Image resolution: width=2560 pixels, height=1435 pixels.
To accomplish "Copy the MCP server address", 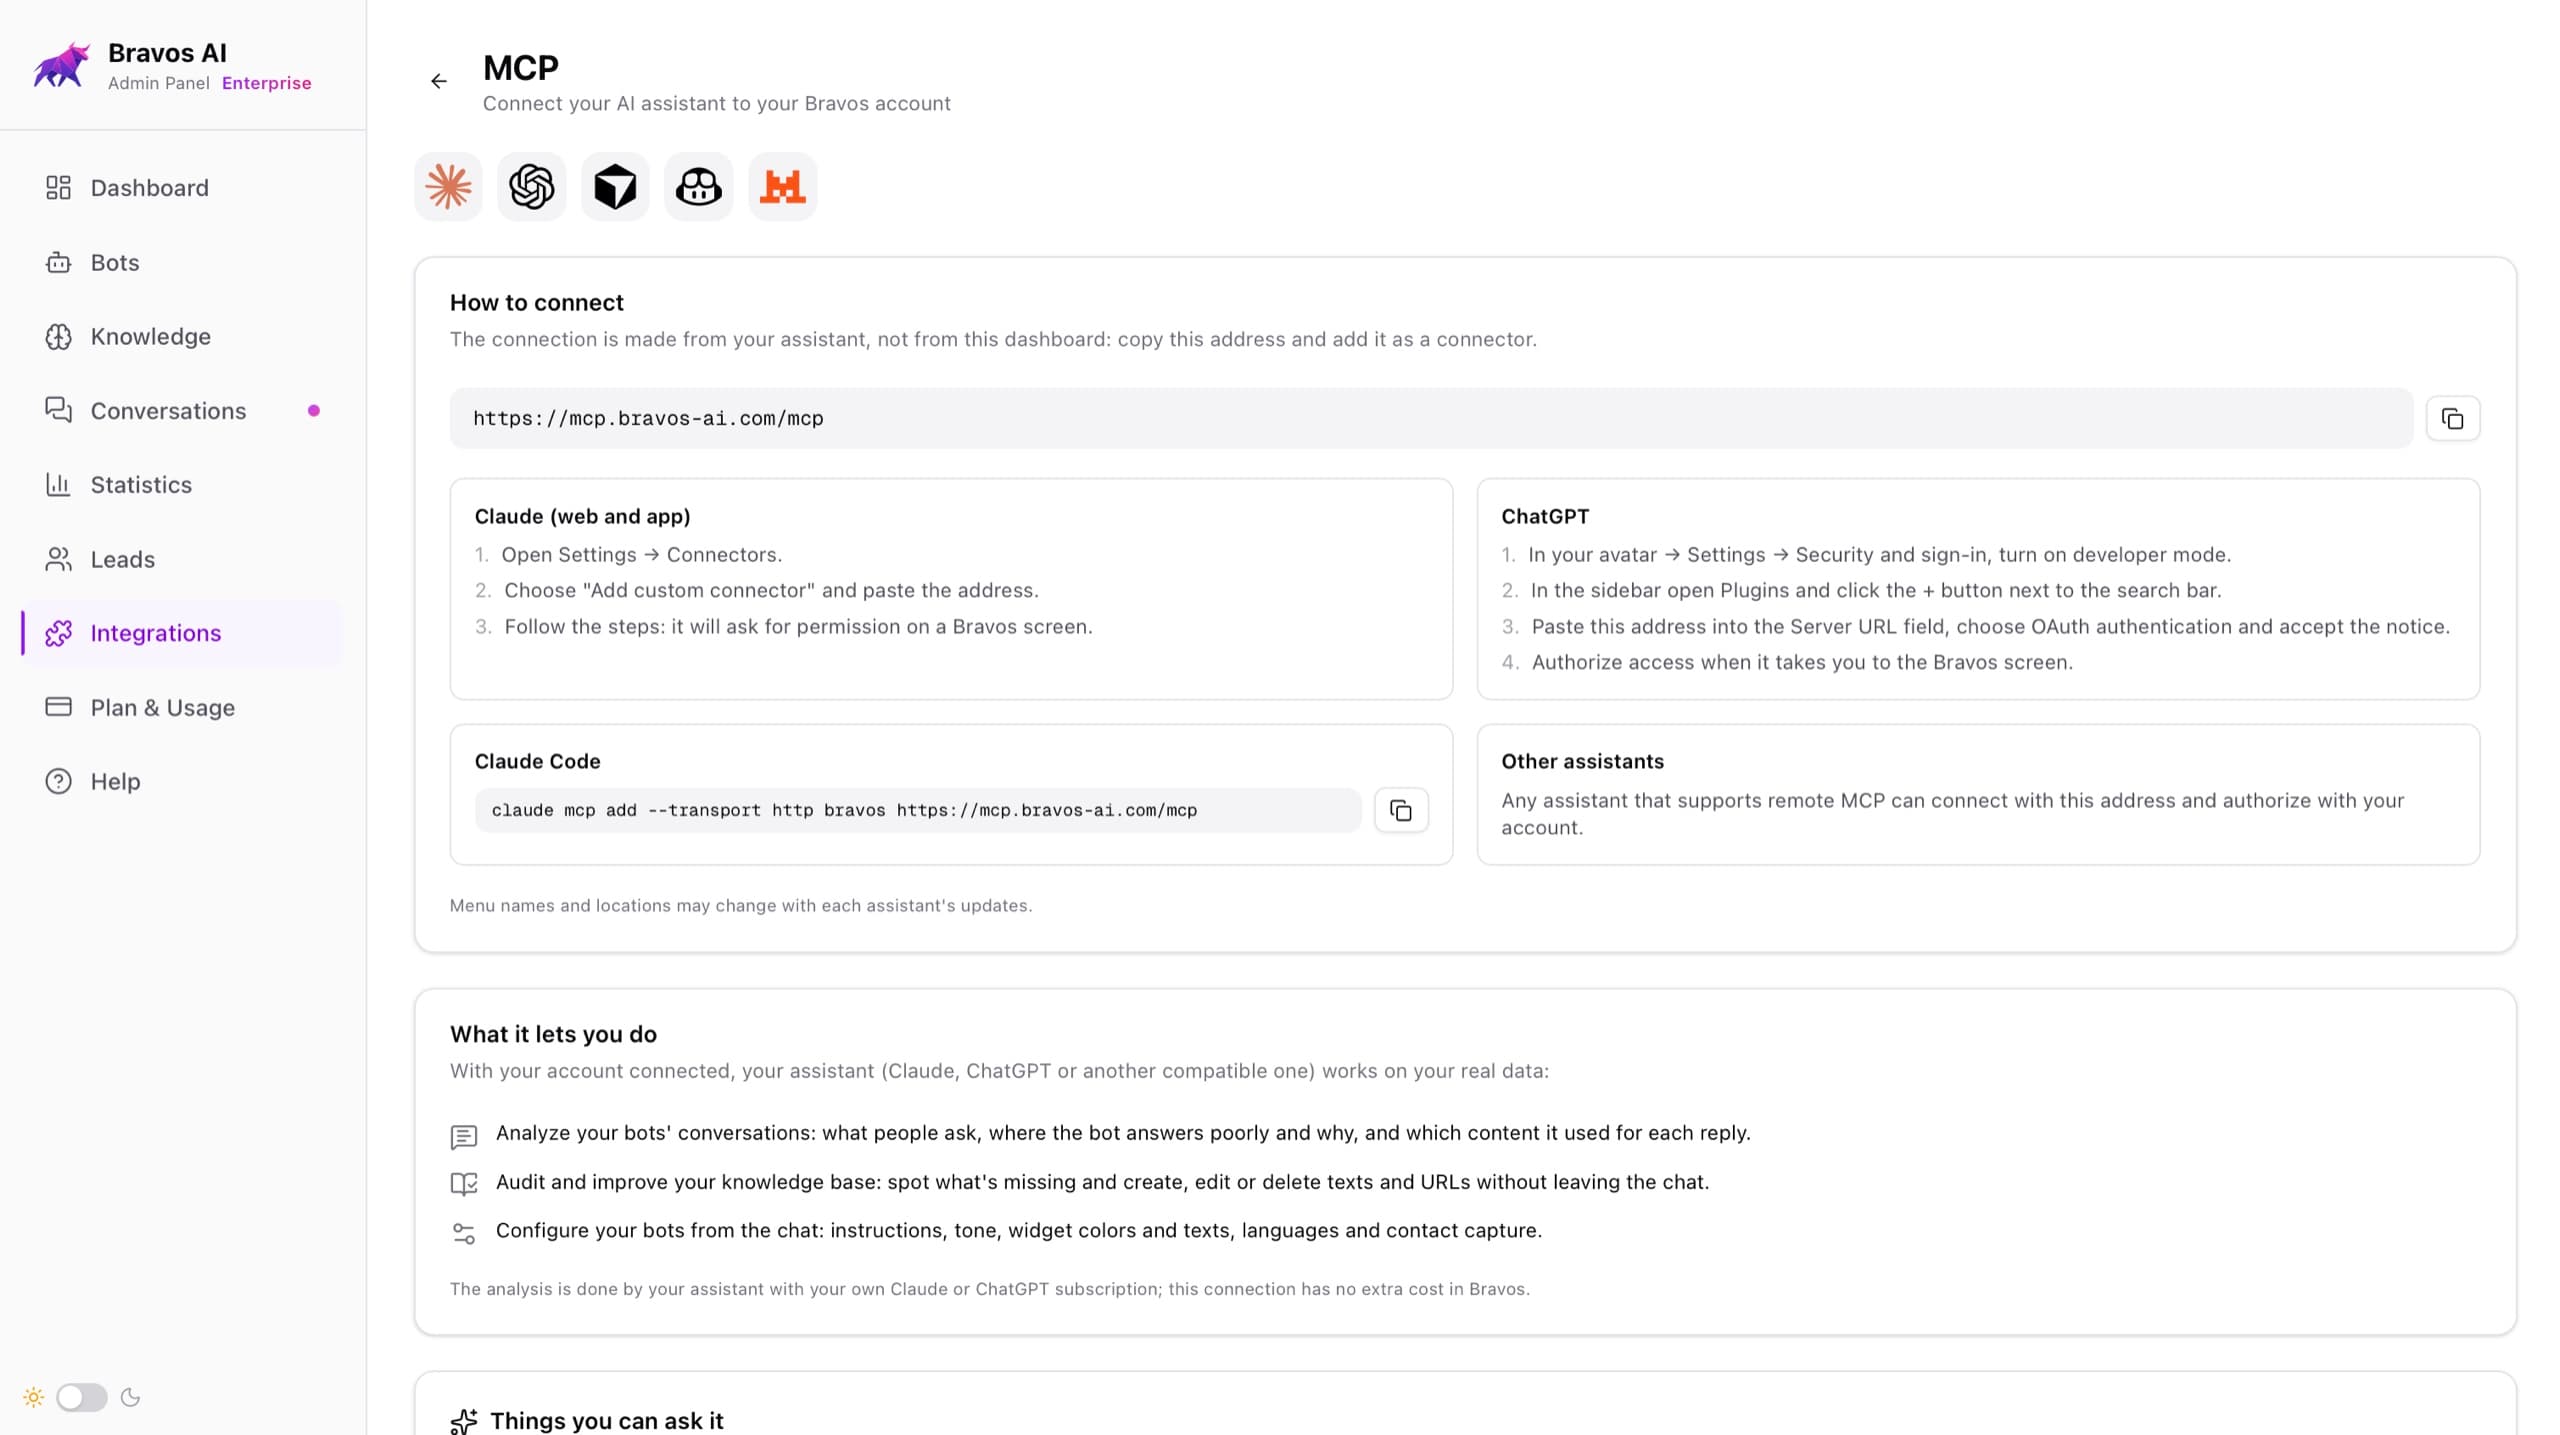I will [2453, 419].
